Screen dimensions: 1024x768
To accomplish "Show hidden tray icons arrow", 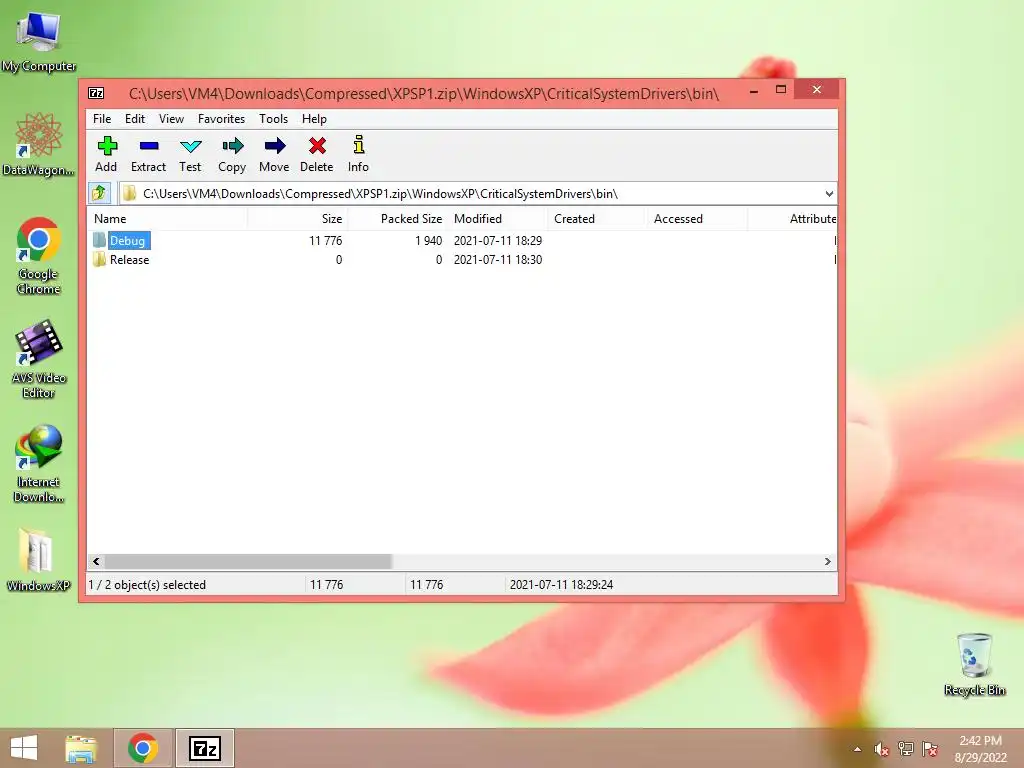I will point(857,749).
